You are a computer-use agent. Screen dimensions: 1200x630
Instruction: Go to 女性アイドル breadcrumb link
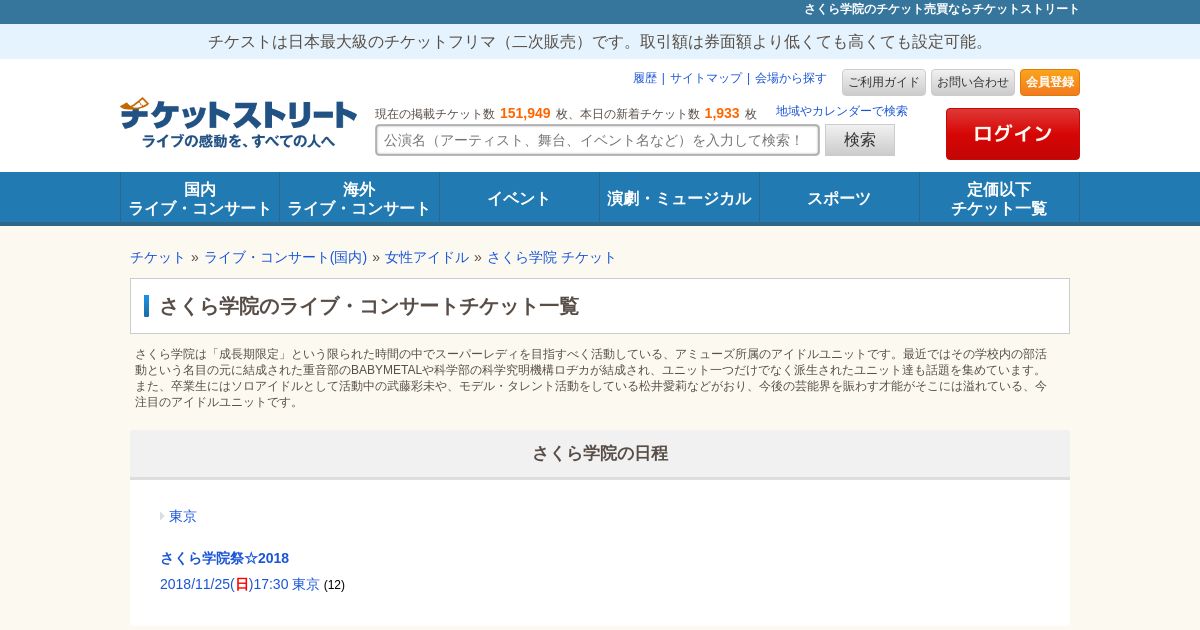427,257
